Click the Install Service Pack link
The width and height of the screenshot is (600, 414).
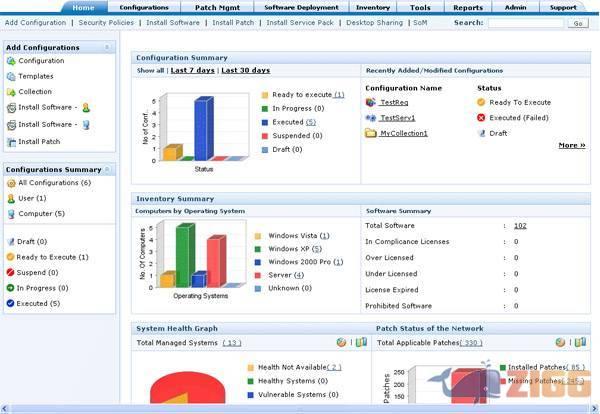[300, 23]
